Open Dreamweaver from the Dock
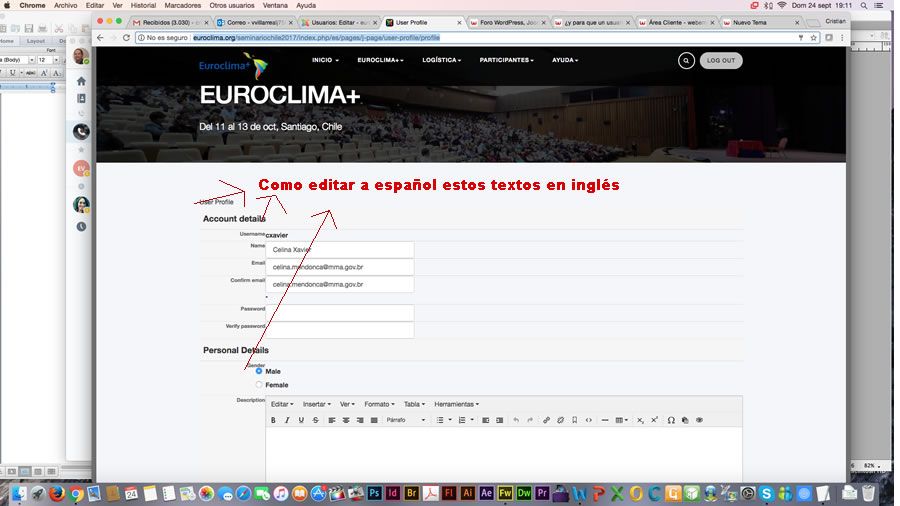Screen dimensions: 900x506 coord(524,493)
